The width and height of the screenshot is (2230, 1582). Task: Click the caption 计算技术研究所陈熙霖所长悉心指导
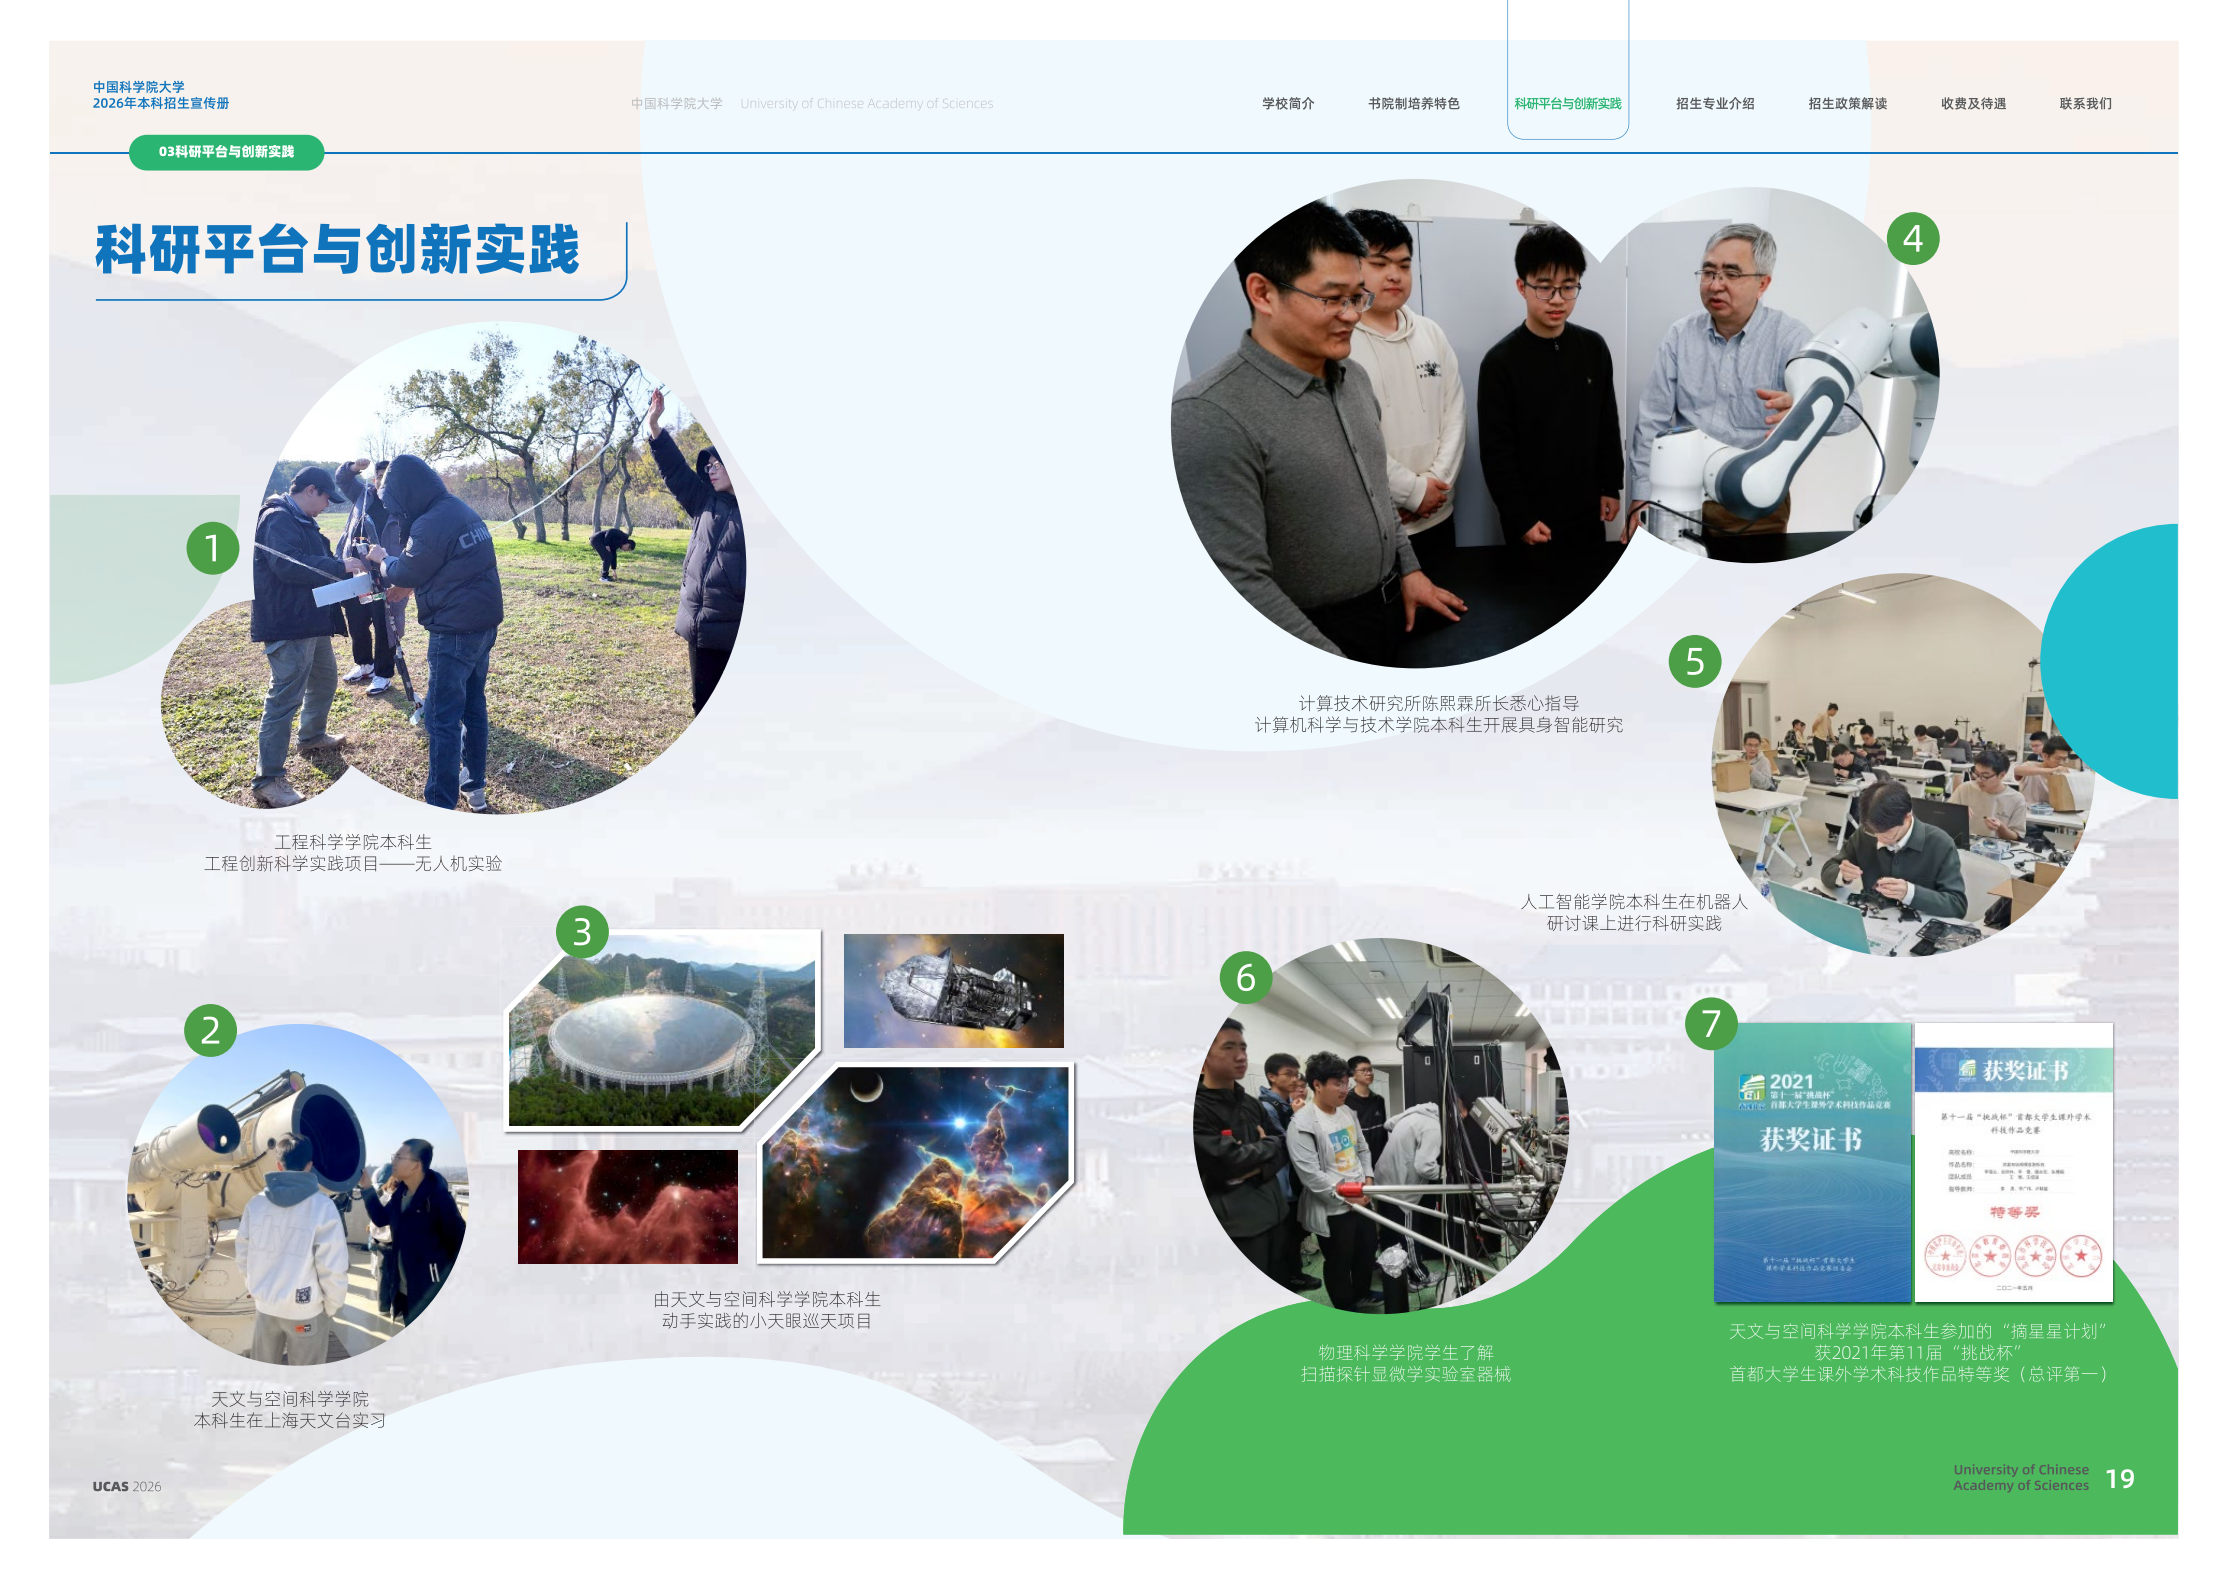point(1439,703)
